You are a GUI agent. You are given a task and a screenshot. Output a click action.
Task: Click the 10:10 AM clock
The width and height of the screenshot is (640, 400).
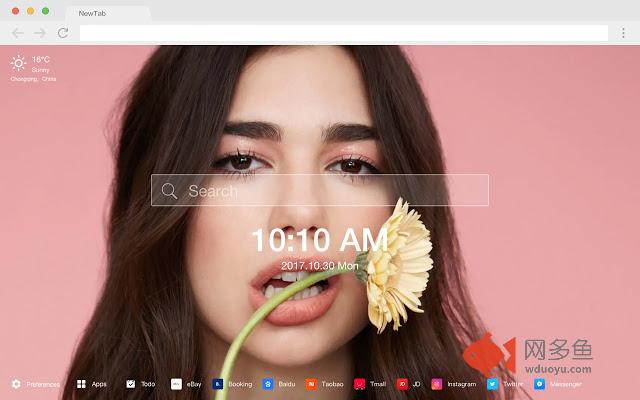pyautogui.click(x=320, y=240)
